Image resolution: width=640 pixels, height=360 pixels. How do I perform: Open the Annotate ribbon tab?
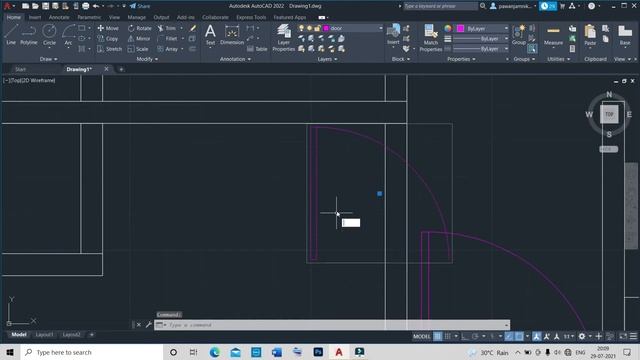click(x=59, y=17)
